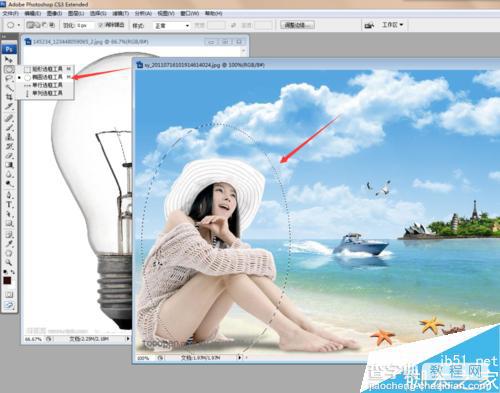The height and width of the screenshot is (393, 500).
Task: Open the Workspace (工作区) dropdown
Action: tap(392, 25)
